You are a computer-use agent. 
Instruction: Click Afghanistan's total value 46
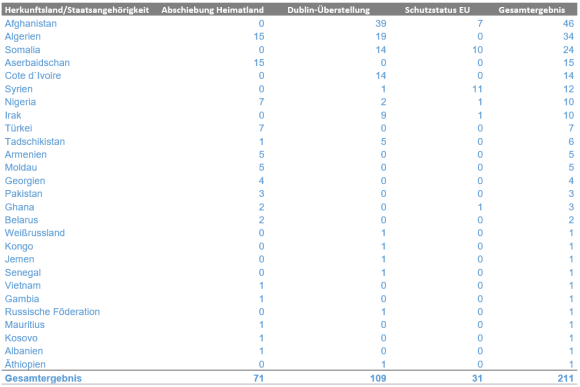(x=569, y=24)
